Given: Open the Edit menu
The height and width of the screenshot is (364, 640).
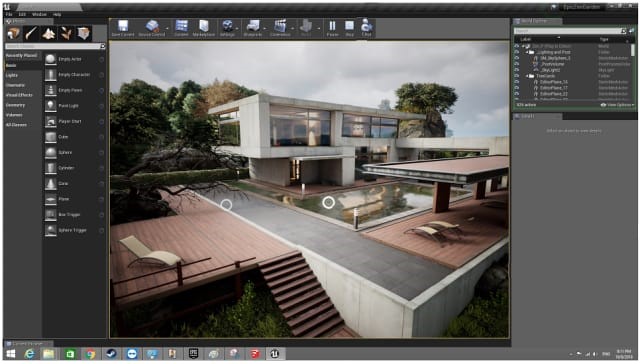Looking at the screenshot, I should pos(22,14).
